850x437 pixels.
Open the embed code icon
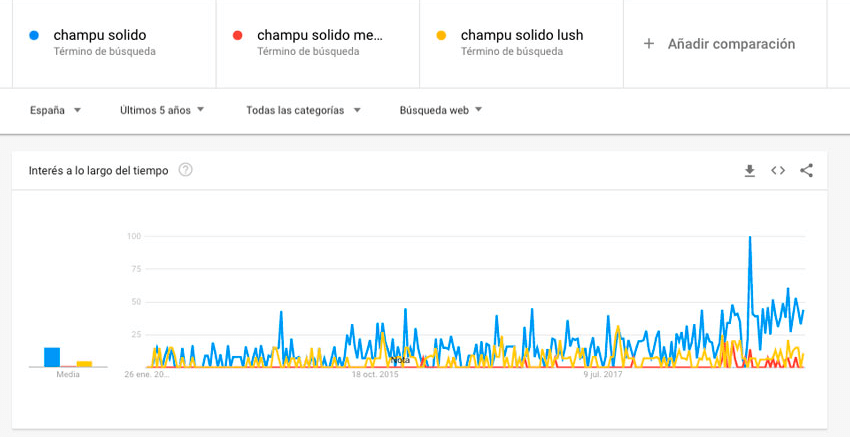point(778,171)
